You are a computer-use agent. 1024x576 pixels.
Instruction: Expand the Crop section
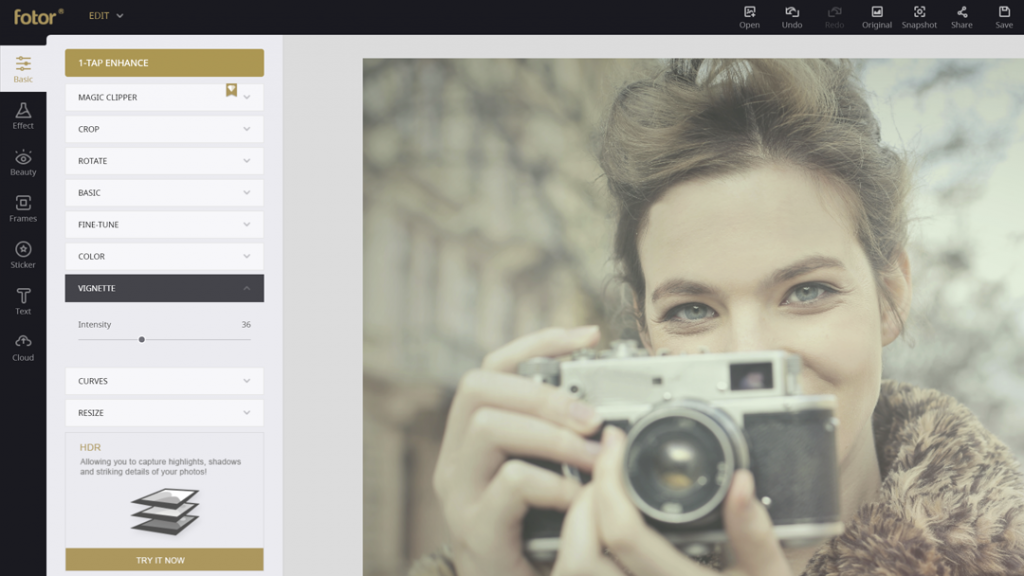tap(164, 129)
